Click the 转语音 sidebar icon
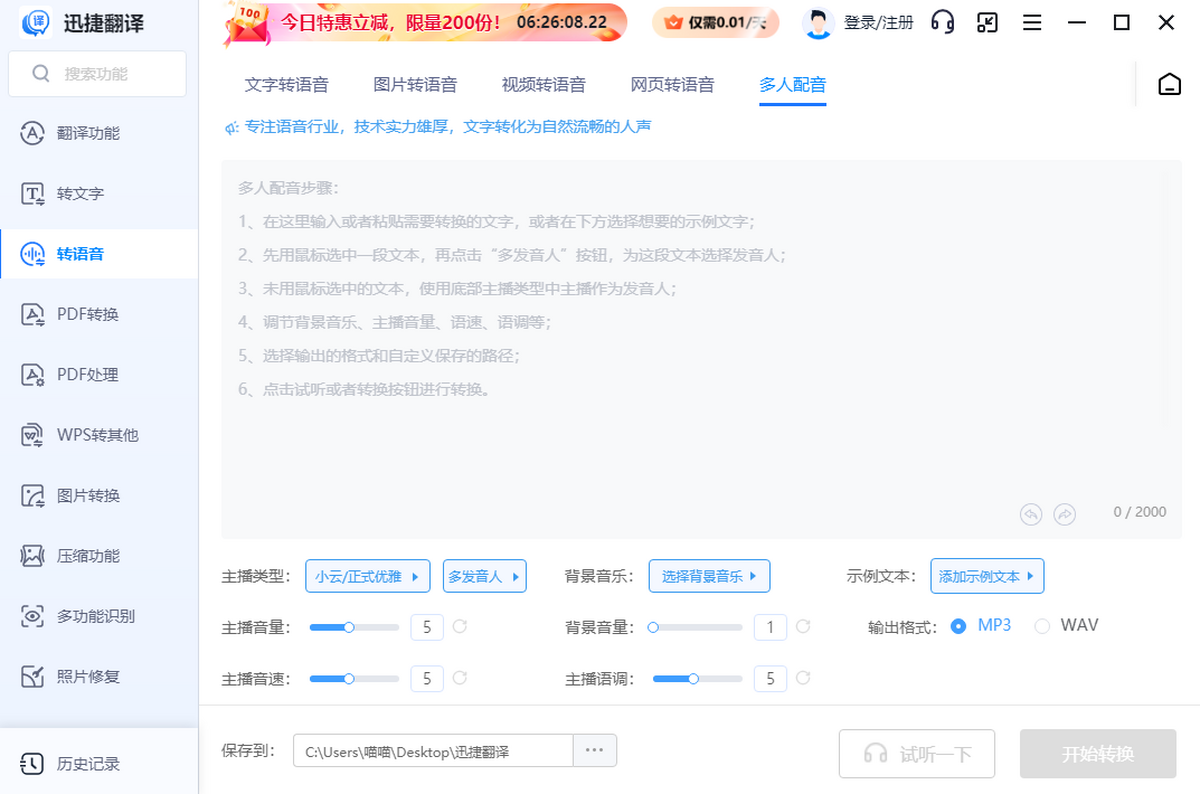The width and height of the screenshot is (1200, 794). click(x=33, y=254)
